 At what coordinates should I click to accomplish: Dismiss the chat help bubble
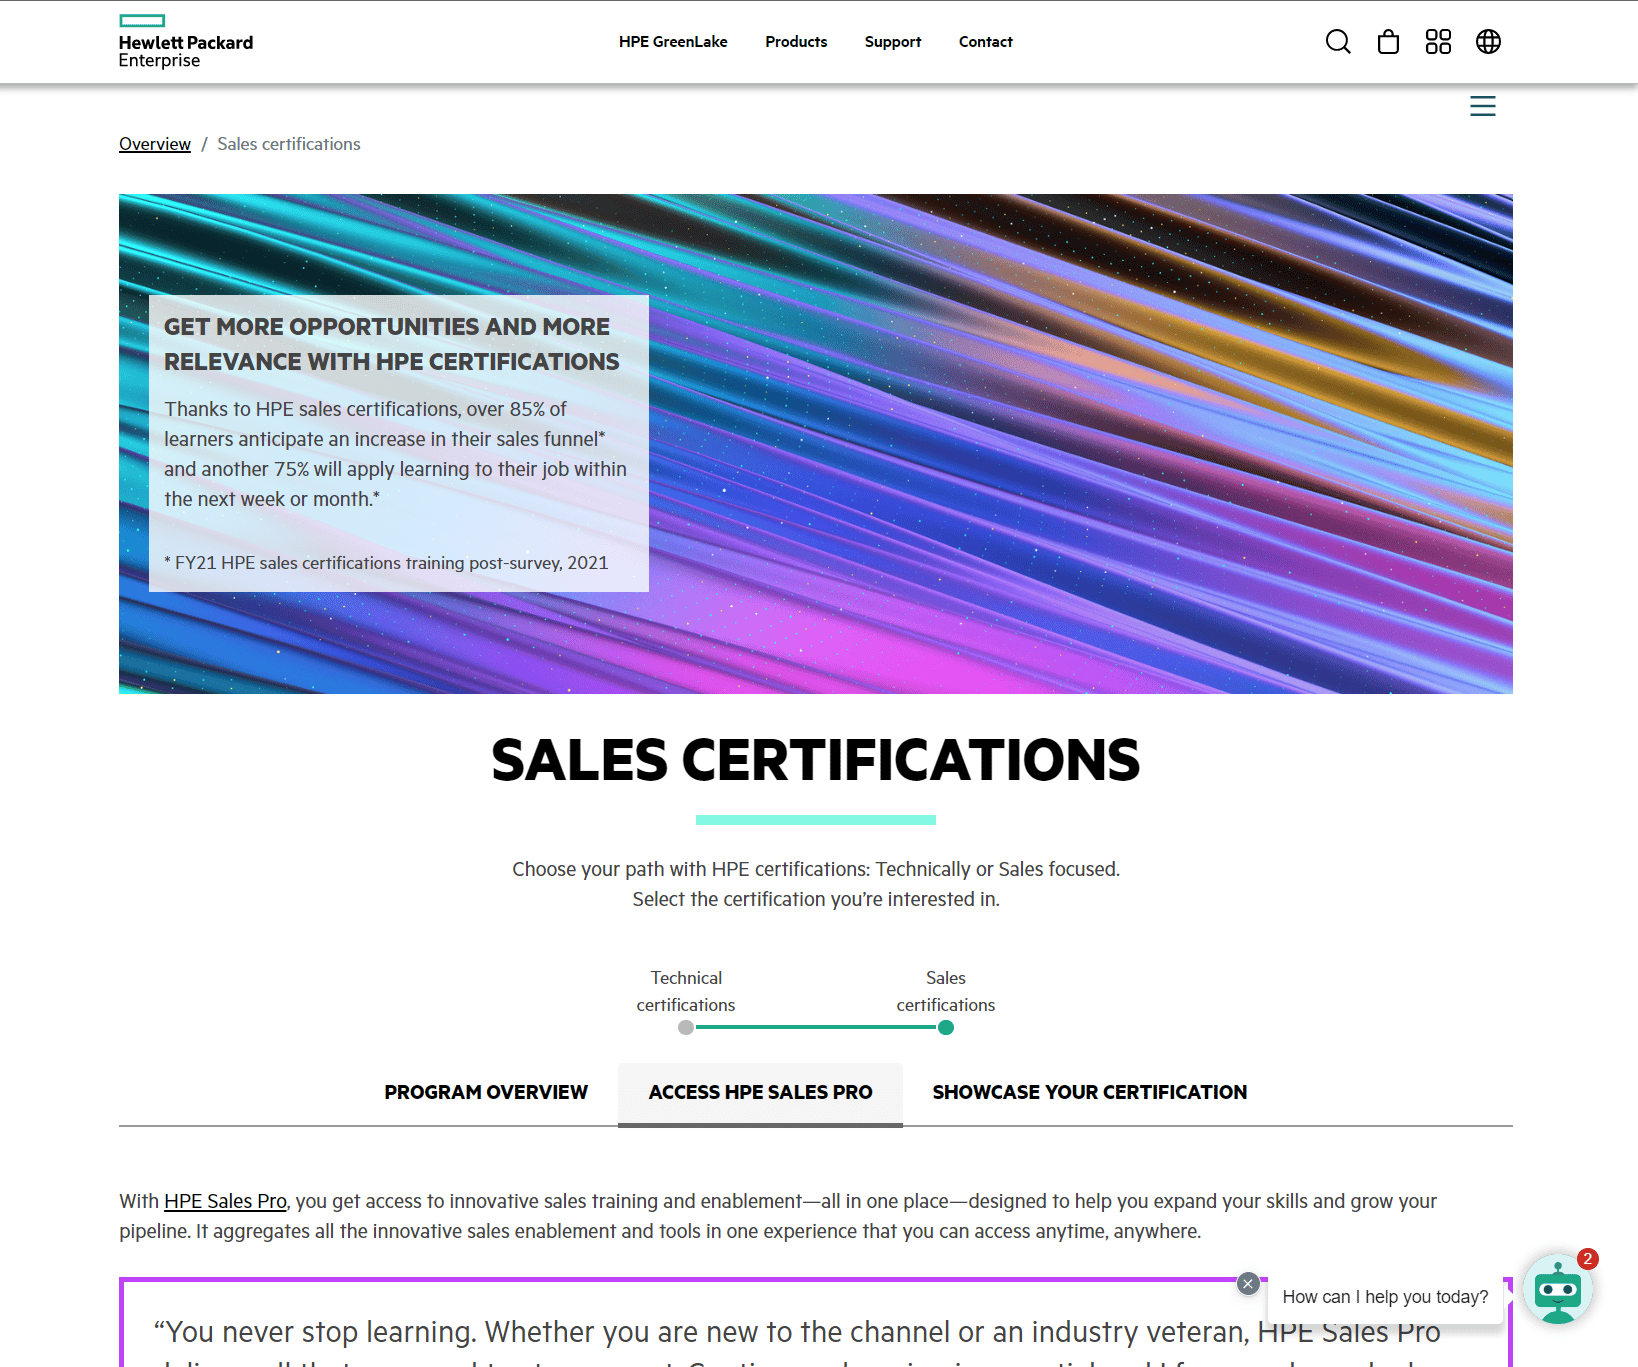click(x=1248, y=1283)
